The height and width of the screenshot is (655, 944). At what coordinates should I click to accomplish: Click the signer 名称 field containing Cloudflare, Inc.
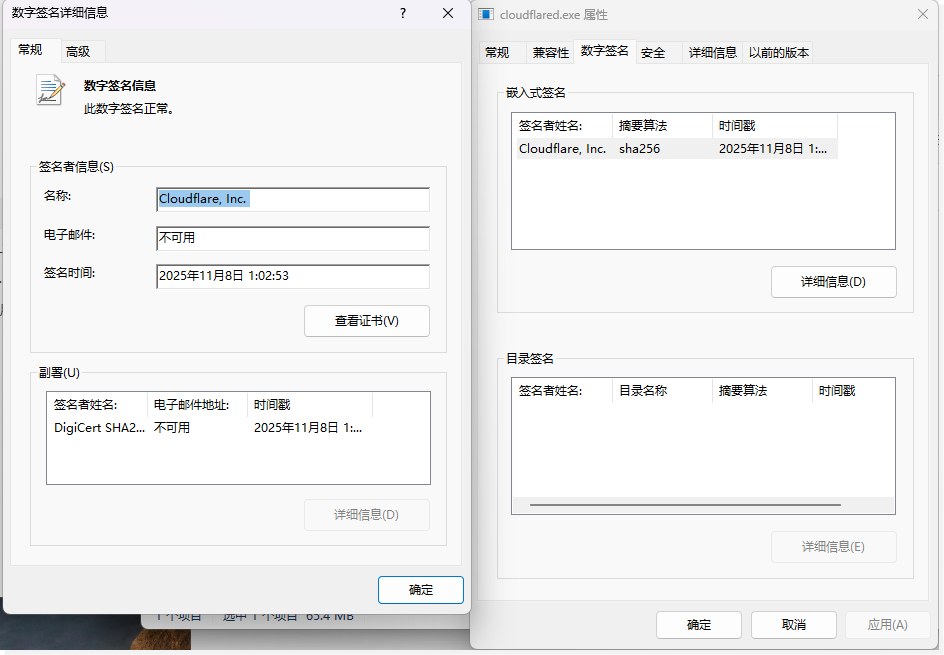point(293,199)
